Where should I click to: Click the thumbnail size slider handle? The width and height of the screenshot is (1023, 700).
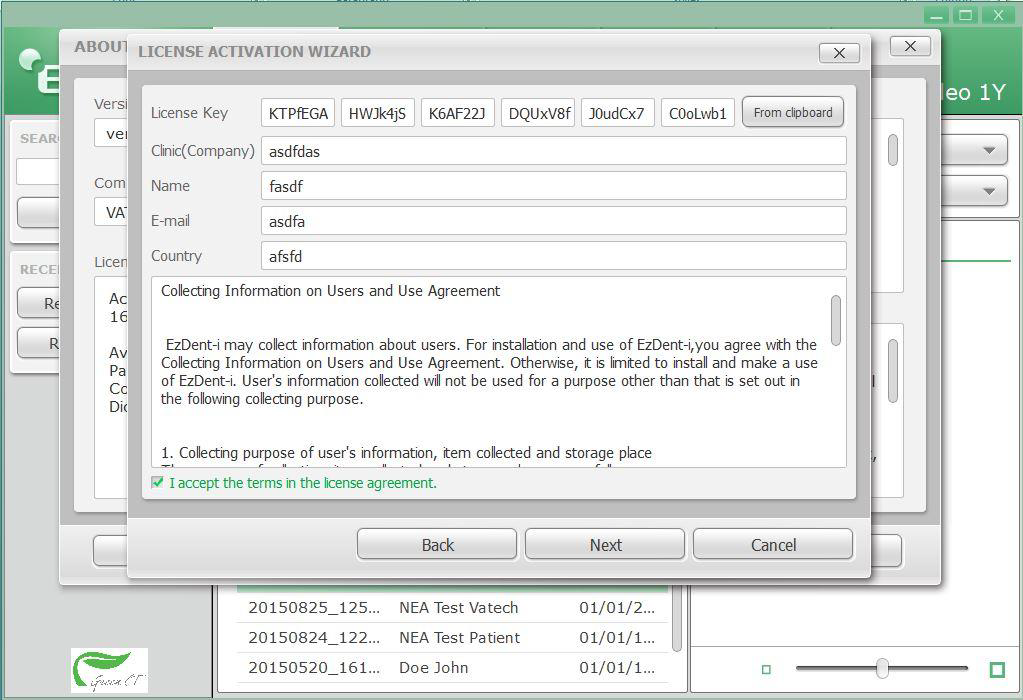pos(882,668)
